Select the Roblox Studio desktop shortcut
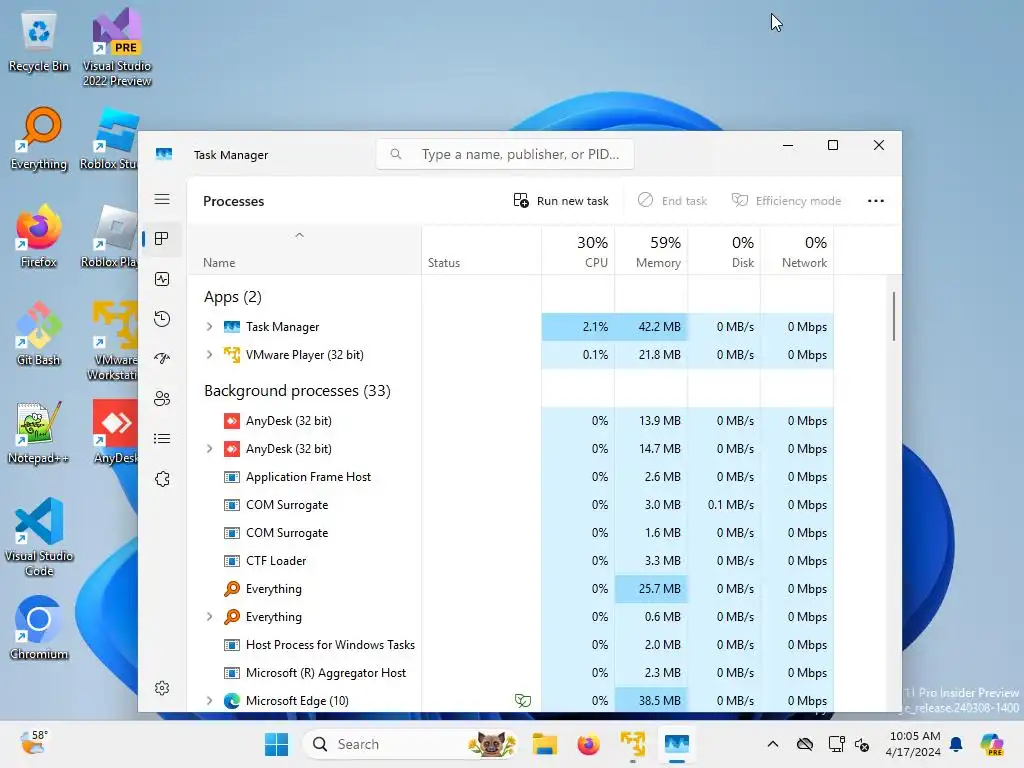1024x768 pixels. pos(110,139)
